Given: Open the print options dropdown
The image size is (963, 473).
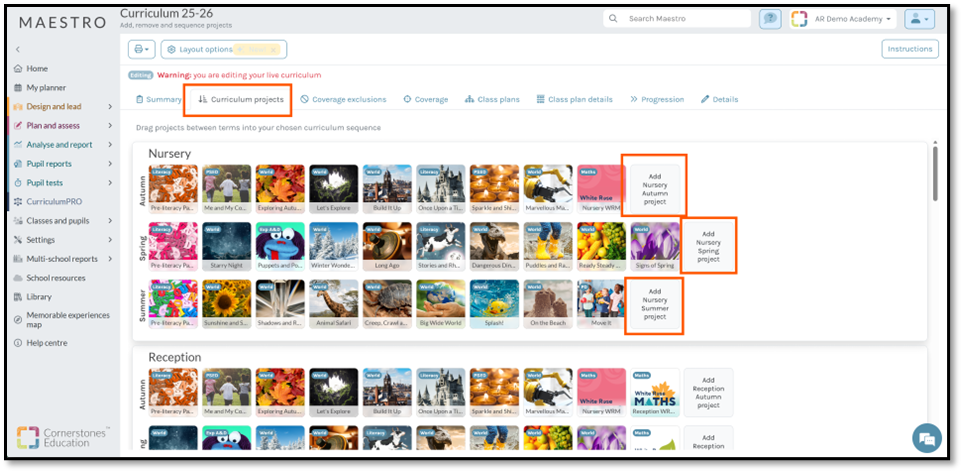Looking at the screenshot, I should point(141,49).
